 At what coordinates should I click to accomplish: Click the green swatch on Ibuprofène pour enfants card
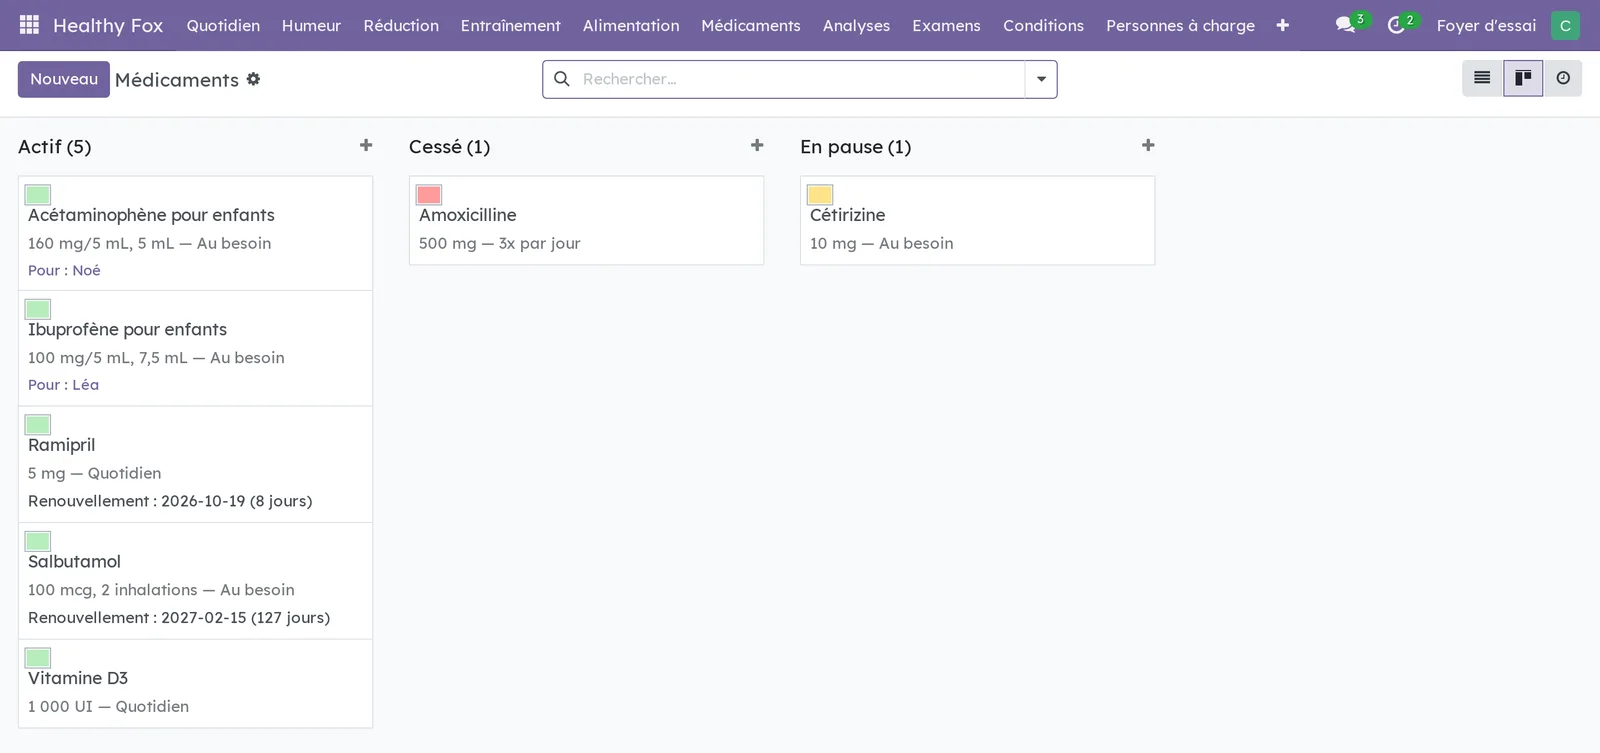pos(38,309)
